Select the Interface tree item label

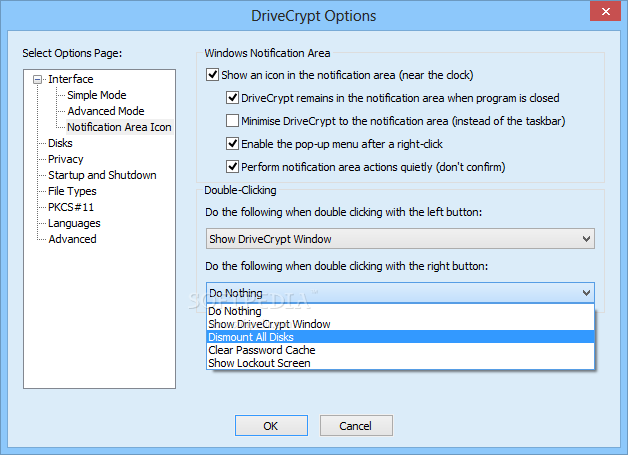(70, 79)
